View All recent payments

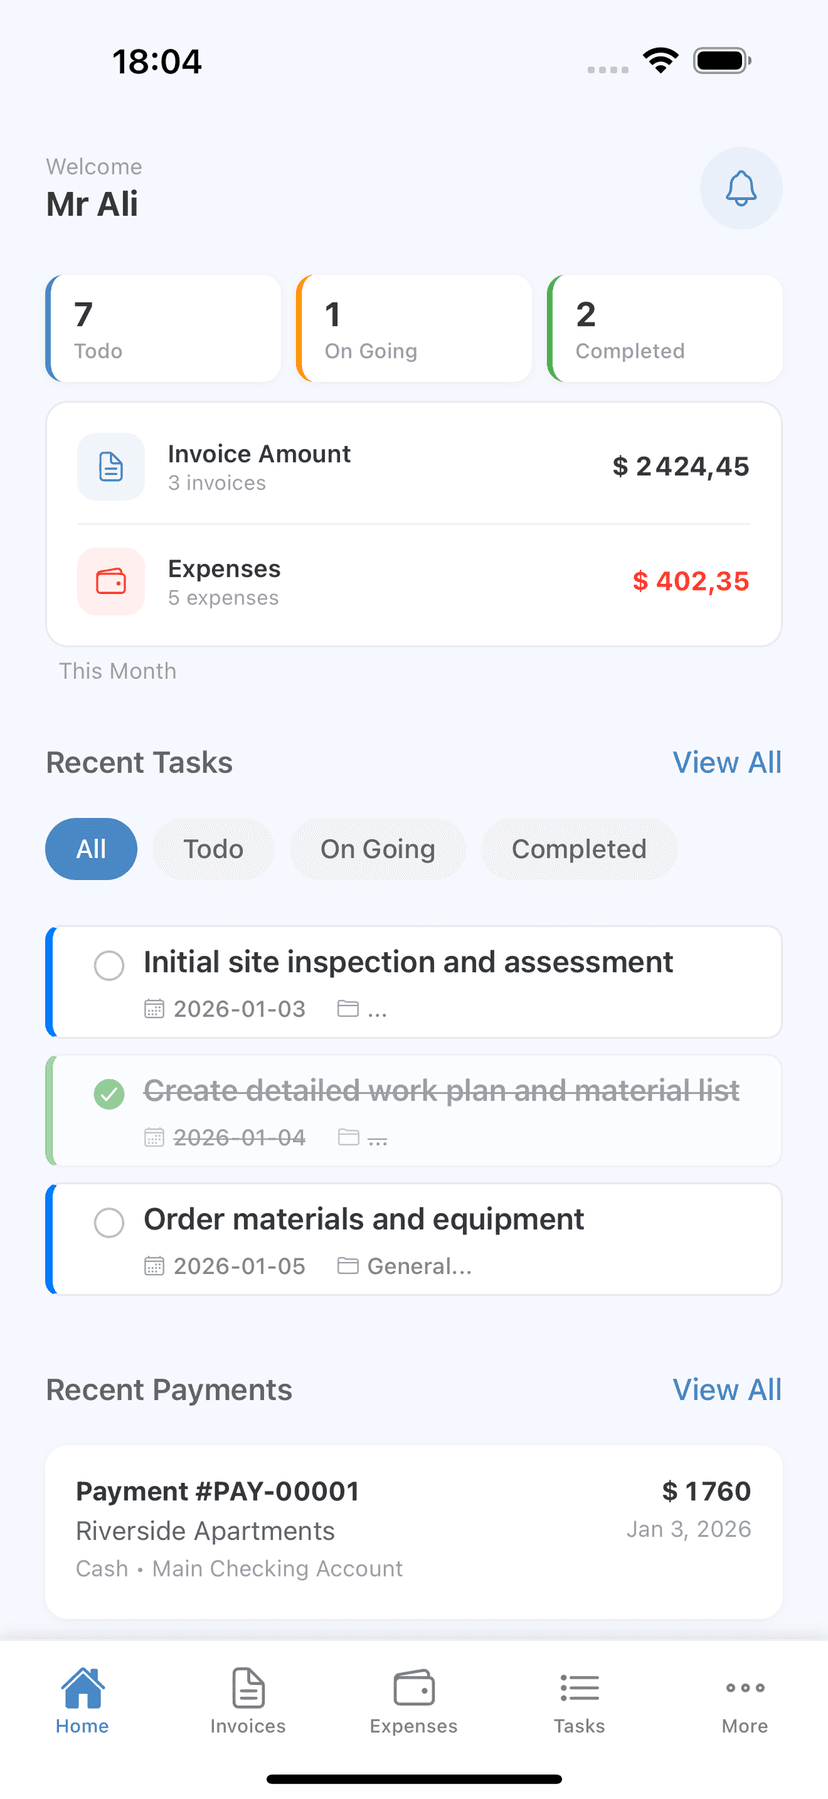(x=727, y=1389)
